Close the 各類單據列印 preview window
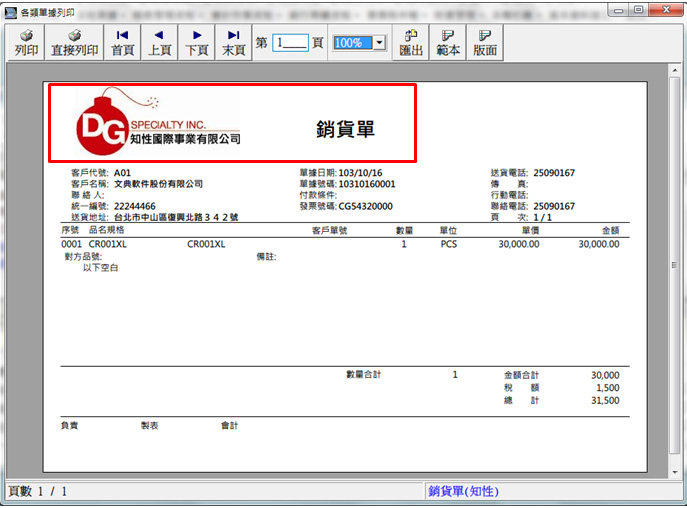The image size is (687, 508). (x=665, y=10)
